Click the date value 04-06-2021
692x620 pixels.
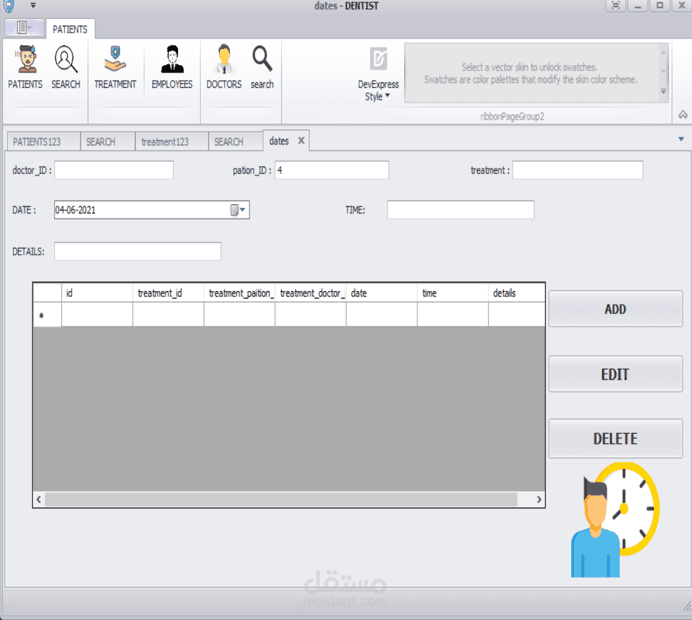click(75, 210)
